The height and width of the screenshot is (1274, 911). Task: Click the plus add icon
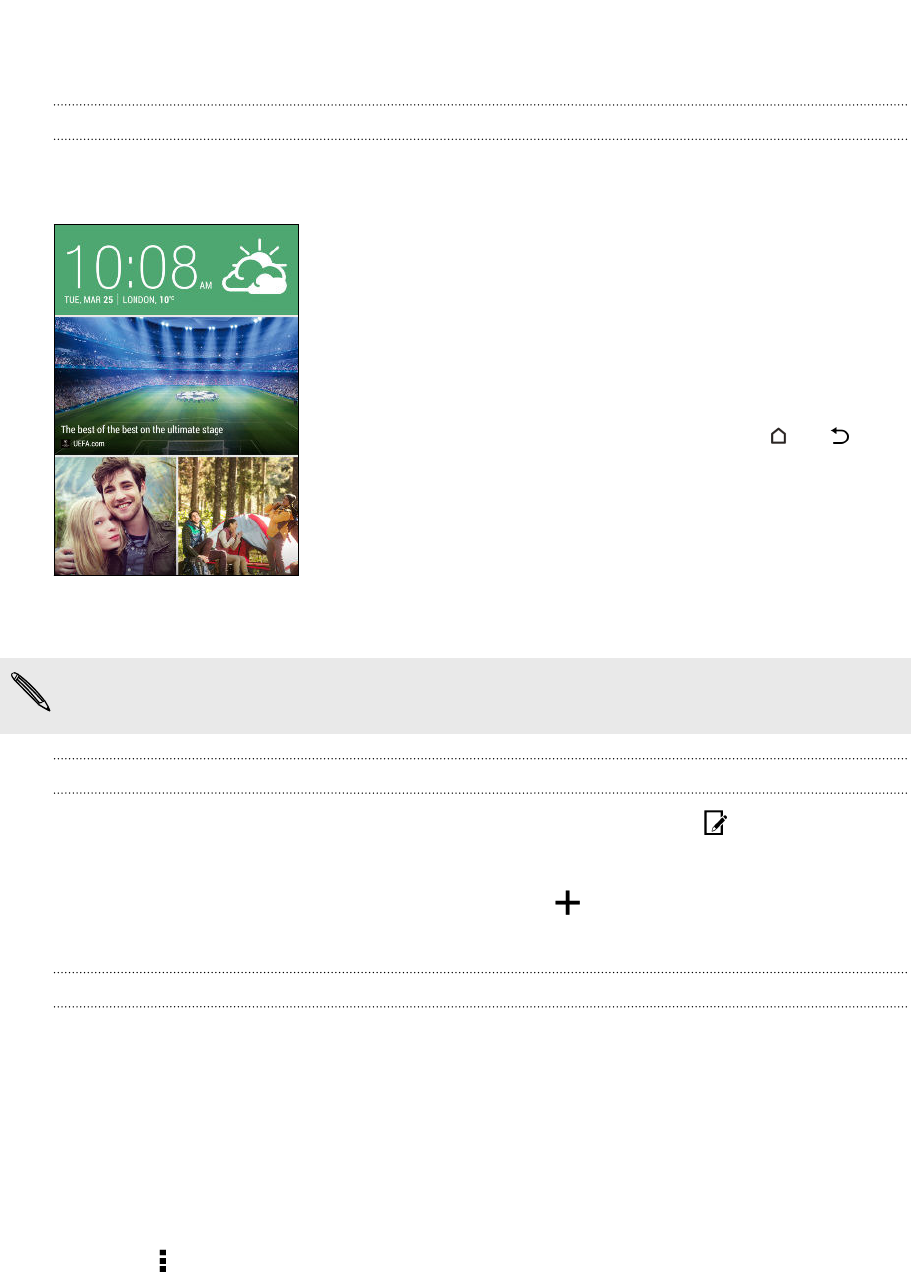click(567, 902)
